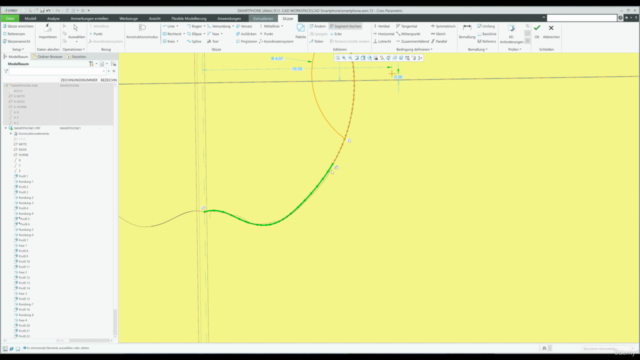The image size is (640, 360).
Task: Apply the Symmetrisch constraint
Action: pos(443,26)
